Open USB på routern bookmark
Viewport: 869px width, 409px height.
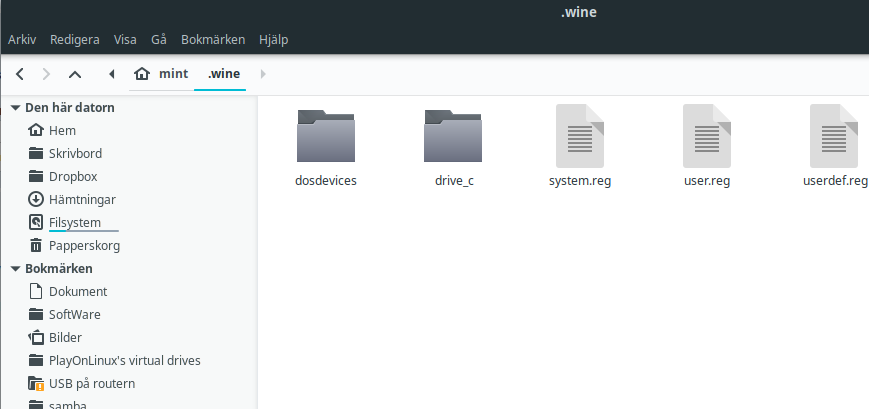(91, 383)
